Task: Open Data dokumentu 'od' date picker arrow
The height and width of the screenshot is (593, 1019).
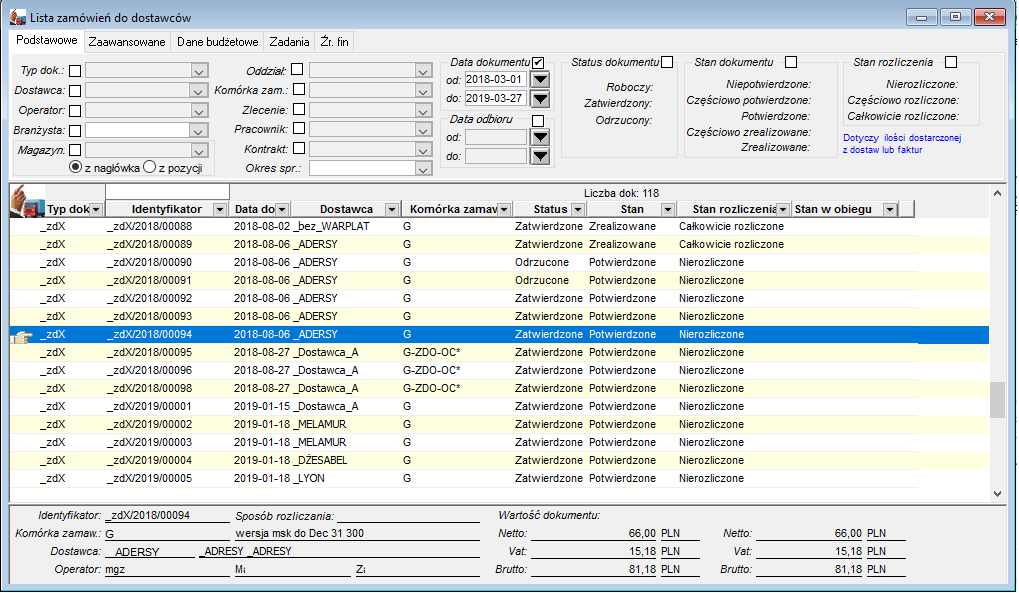Action: coord(540,80)
